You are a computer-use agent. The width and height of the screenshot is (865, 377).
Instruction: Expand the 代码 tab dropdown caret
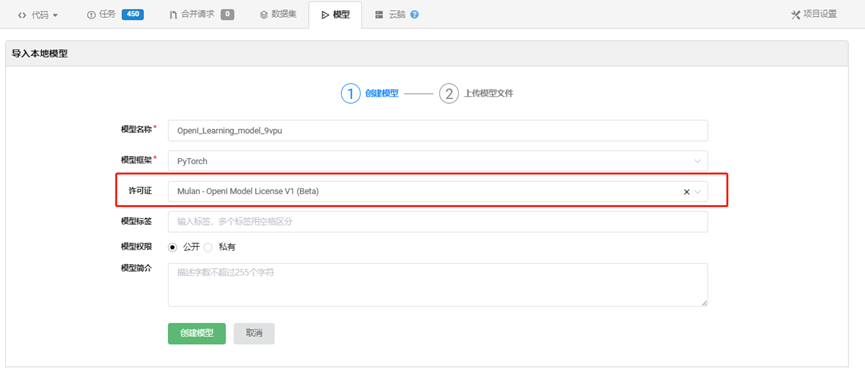tap(55, 15)
